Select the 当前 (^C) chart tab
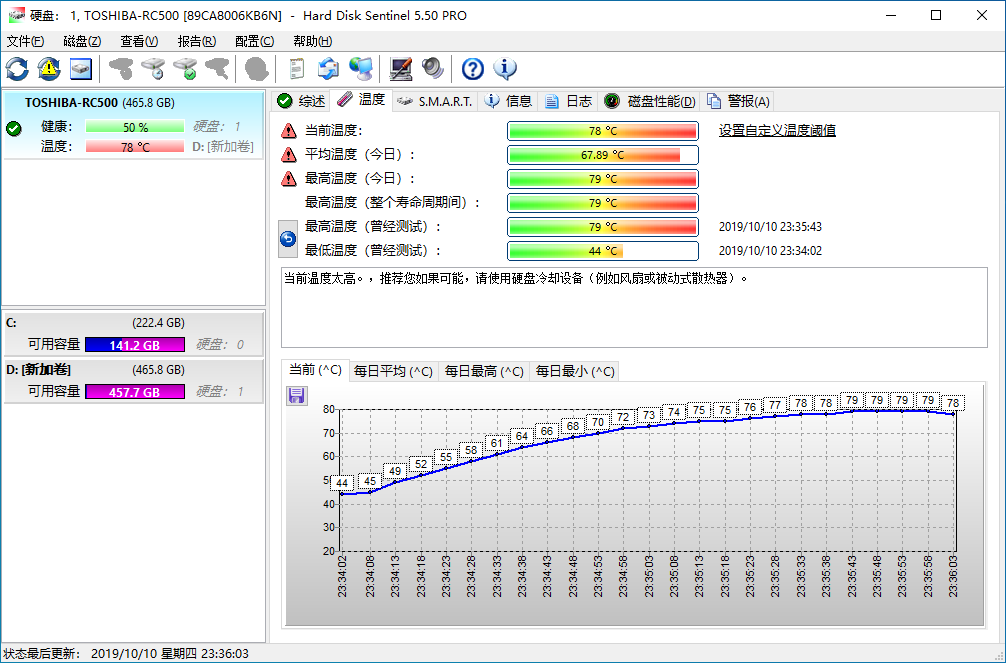This screenshot has width=1006, height=663. click(x=315, y=370)
